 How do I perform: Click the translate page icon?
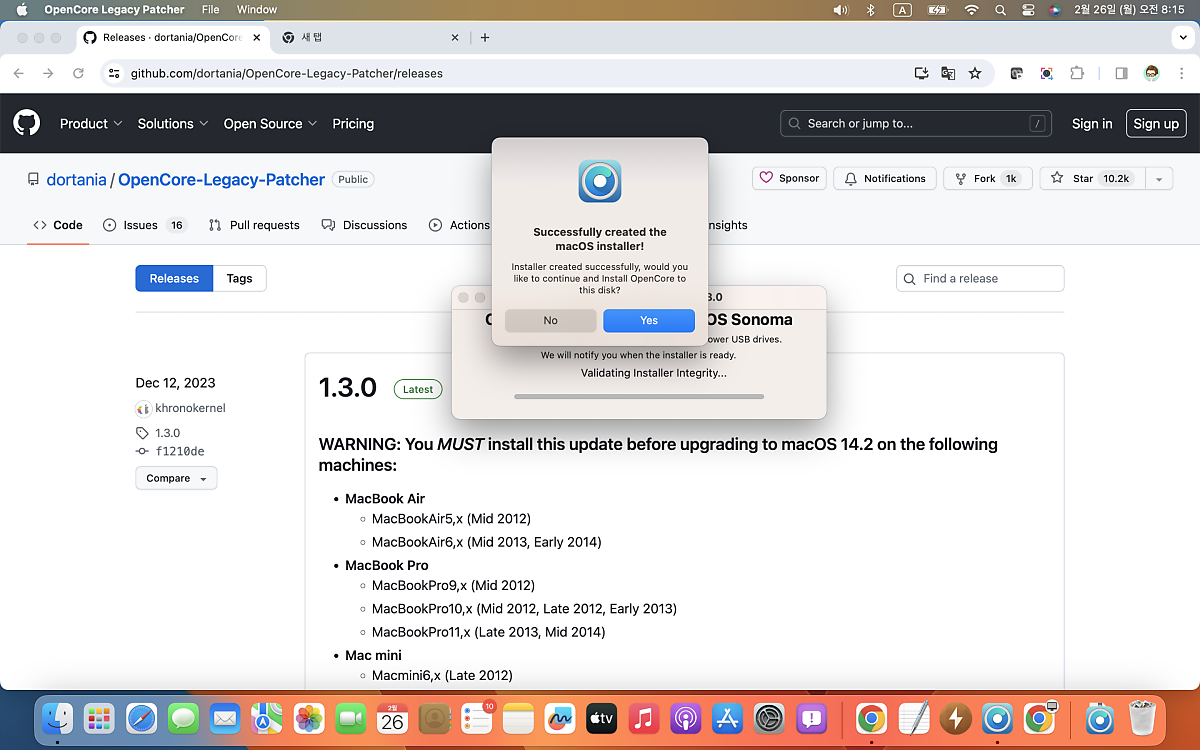tap(948, 73)
